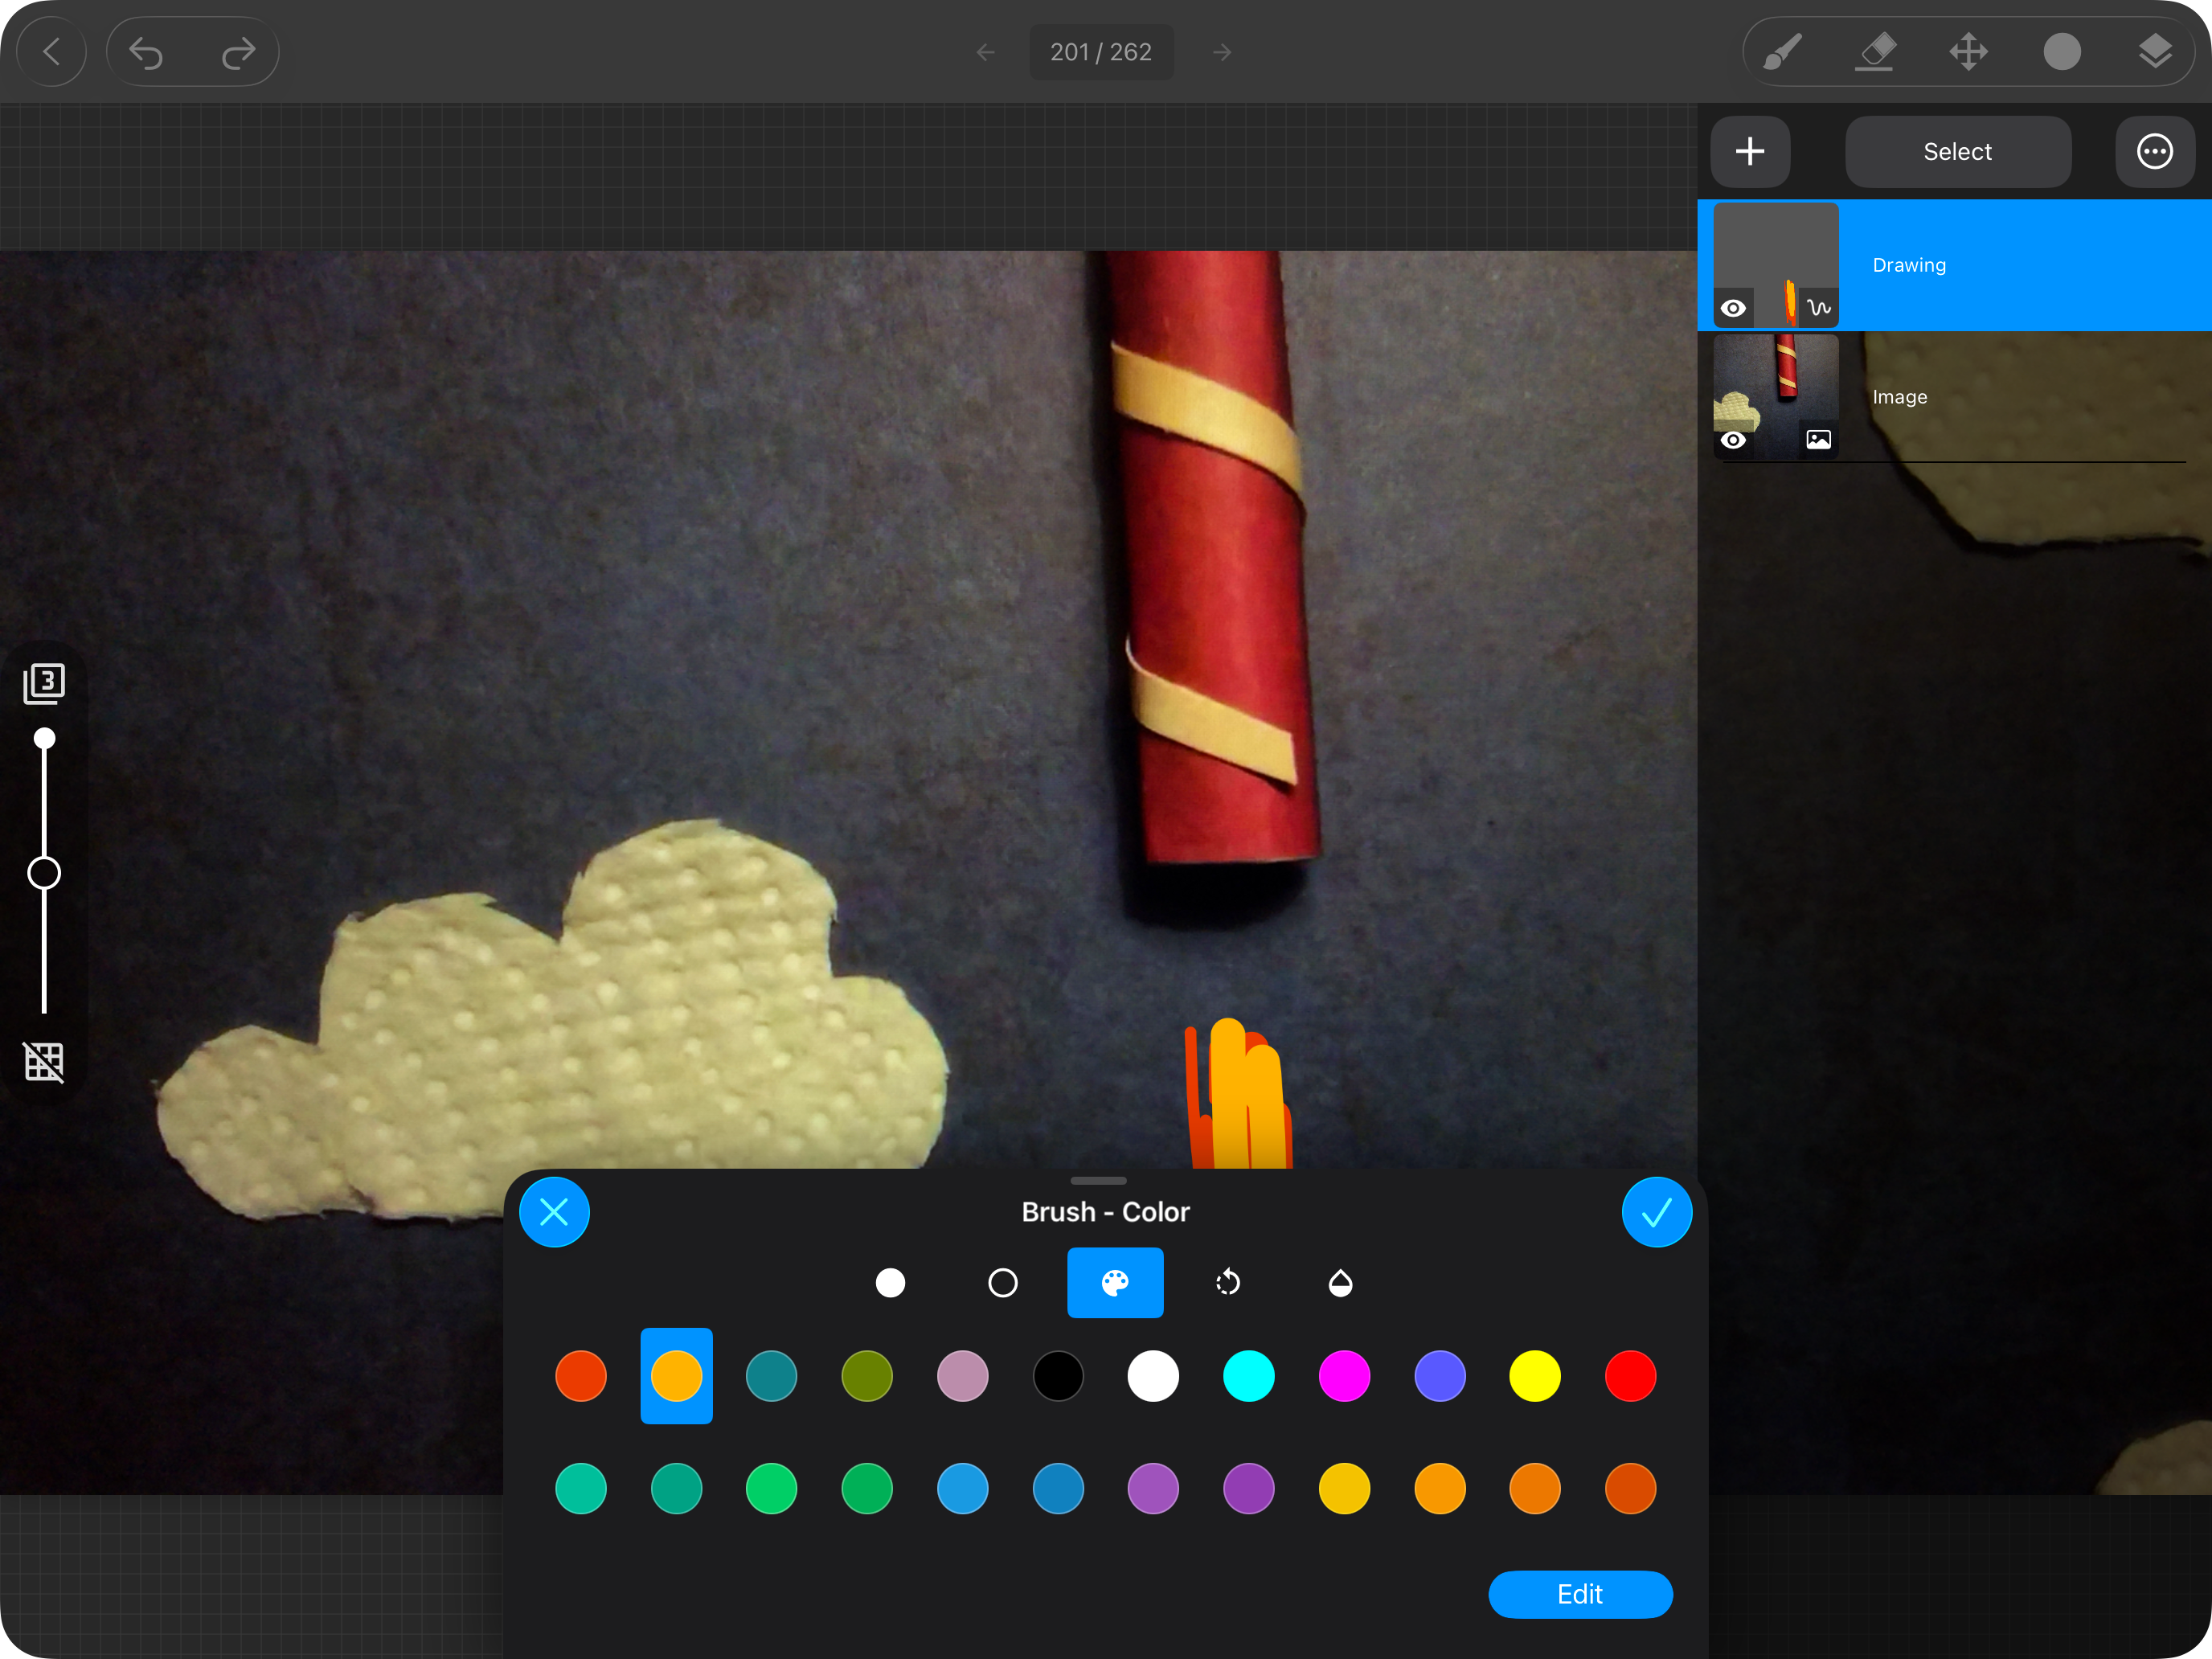The width and height of the screenshot is (2212, 1659).
Task: Pick the dark teal swatch in first row
Action: (771, 1376)
